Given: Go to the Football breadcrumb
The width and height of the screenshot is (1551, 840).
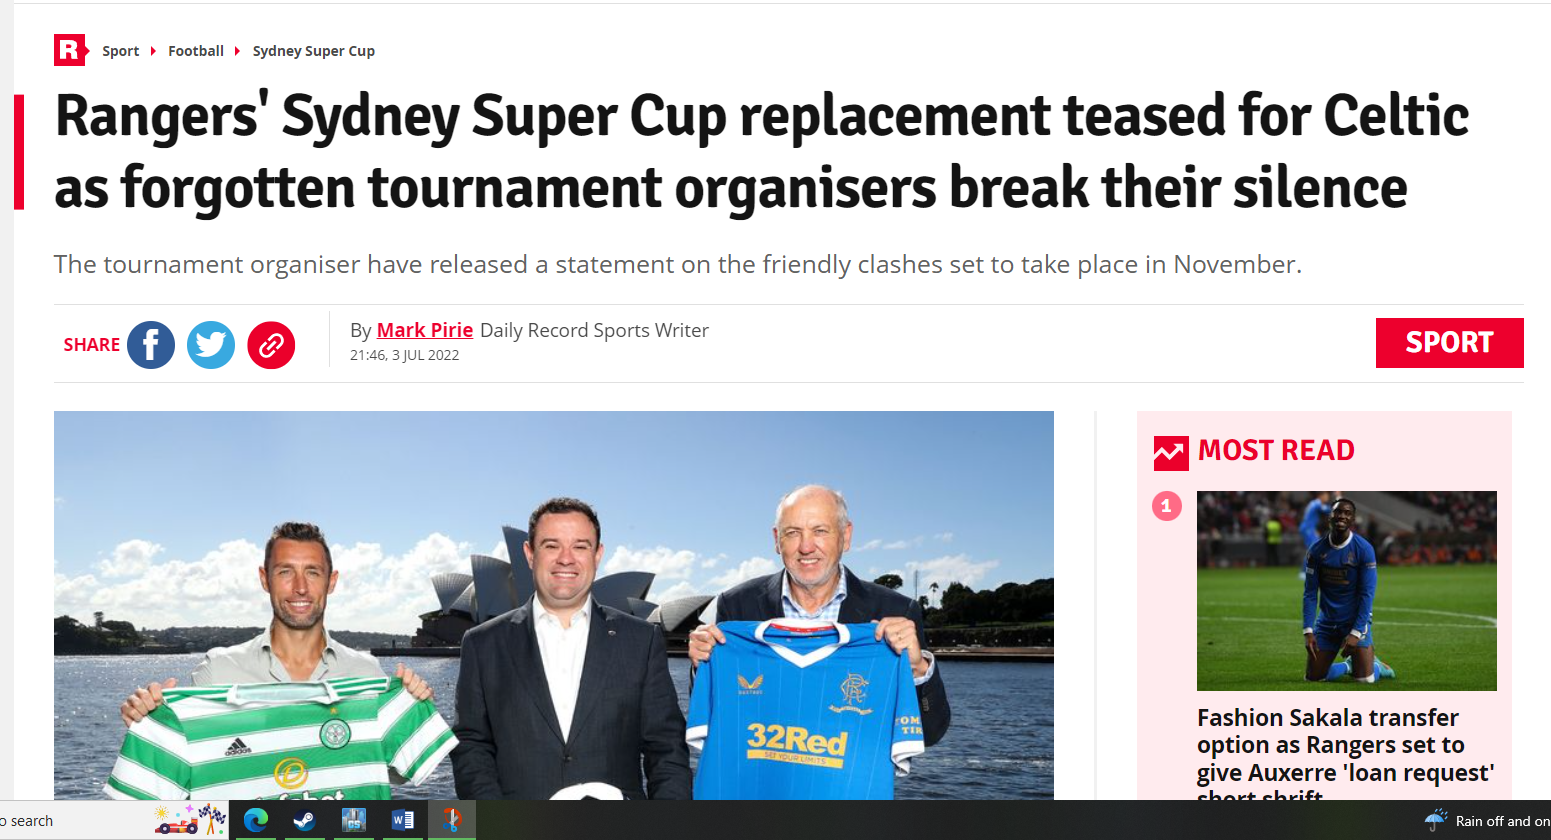Looking at the screenshot, I should coord(196,51).
